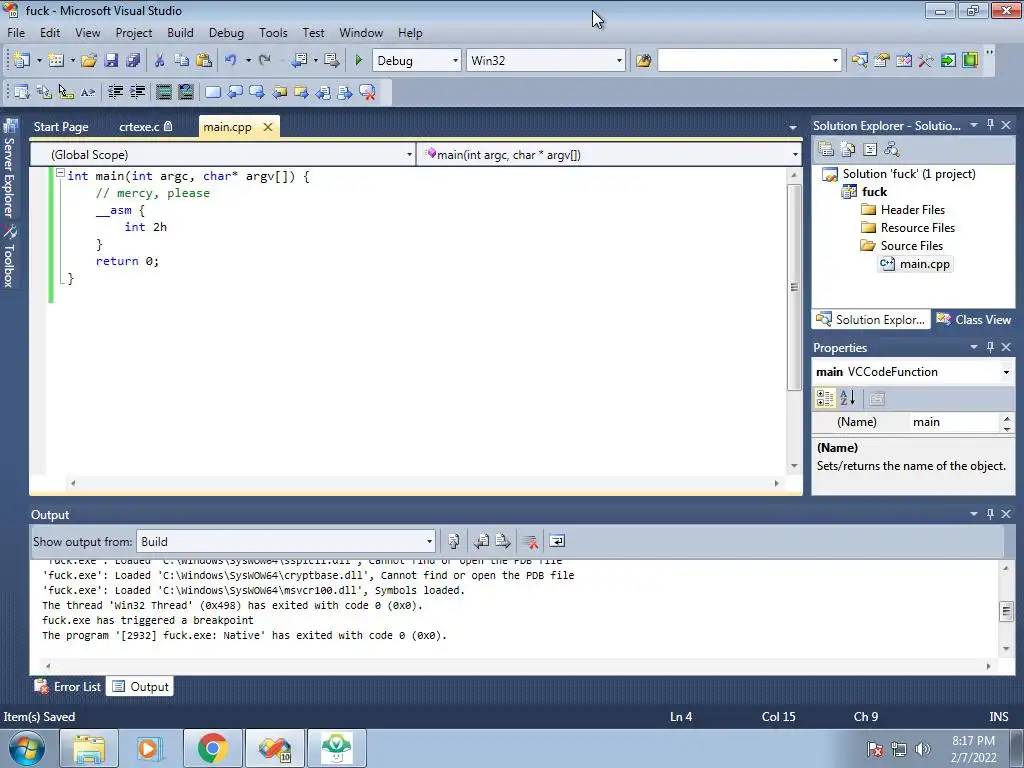This screenshot has height=768, width=1024.
Task: Click the Save All toolbar icon
Action: pyautogui.click(x=133, y=61)
